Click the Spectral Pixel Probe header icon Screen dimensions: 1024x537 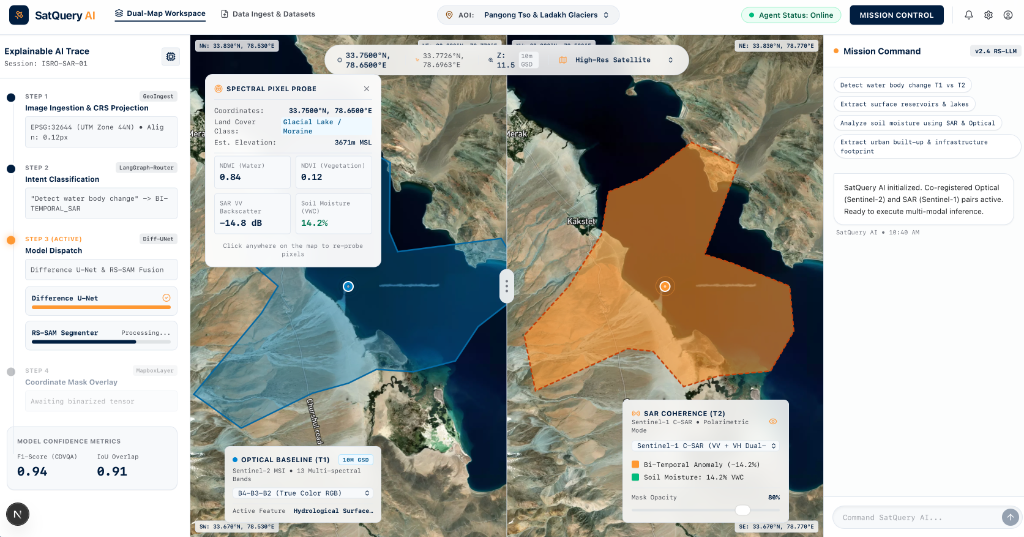tap(218, 89)
